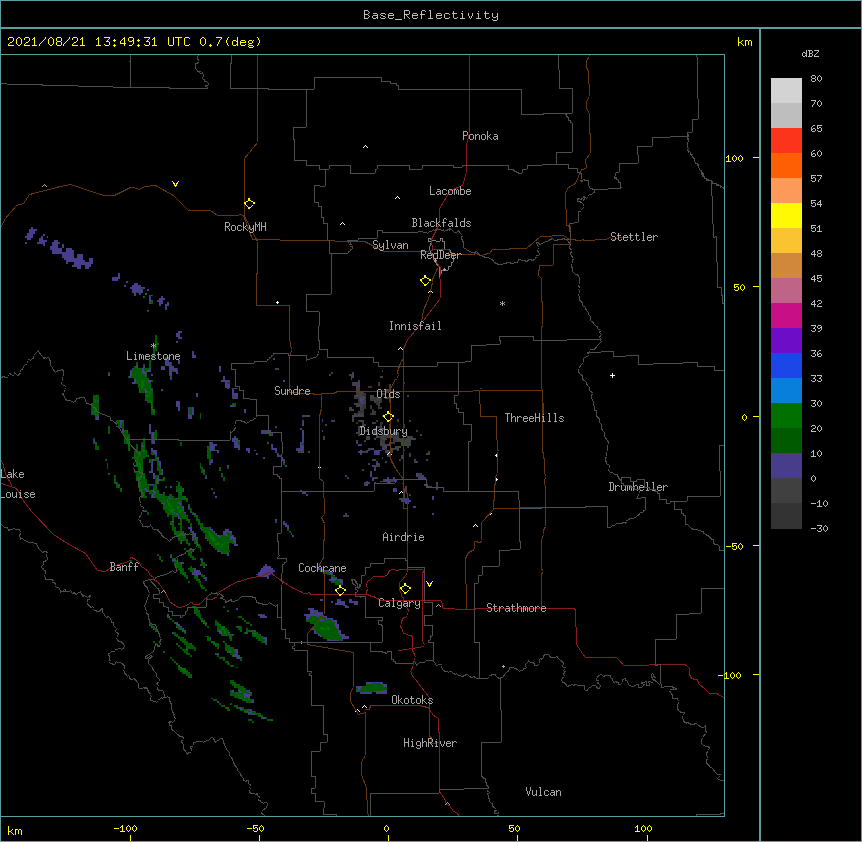Pick the light gray 80 dBZ swatch
Image resolution: width=862 pixels, height=842 pixels.
click(x=786, y=90)
